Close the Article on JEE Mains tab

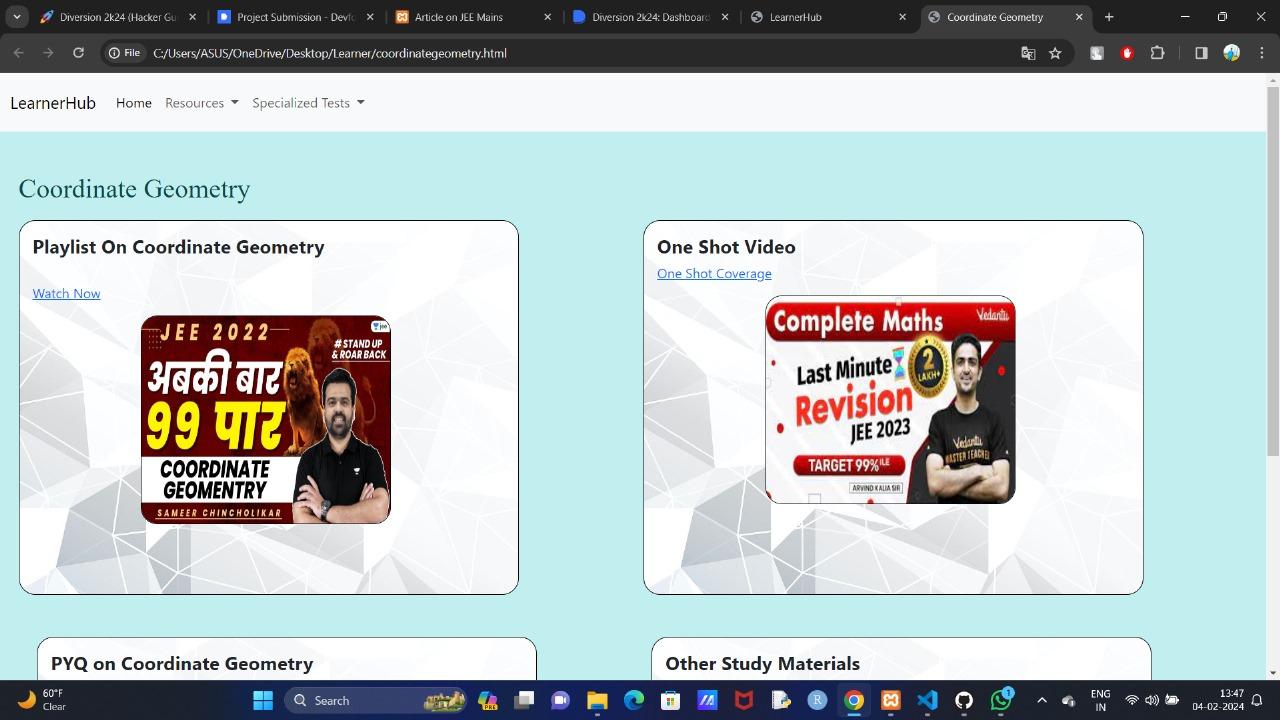547,17
